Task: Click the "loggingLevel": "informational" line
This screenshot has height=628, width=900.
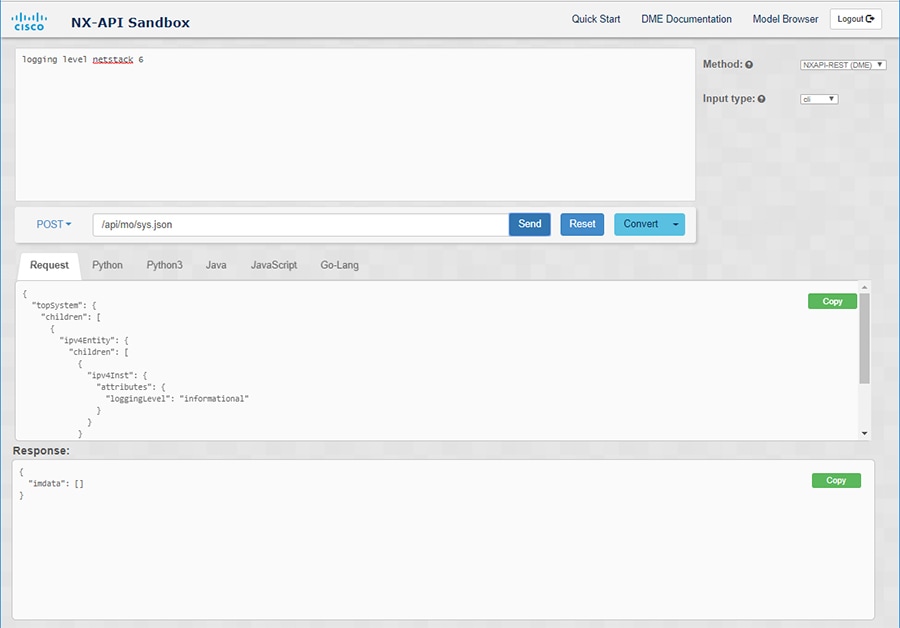Action: coord(177,398)
